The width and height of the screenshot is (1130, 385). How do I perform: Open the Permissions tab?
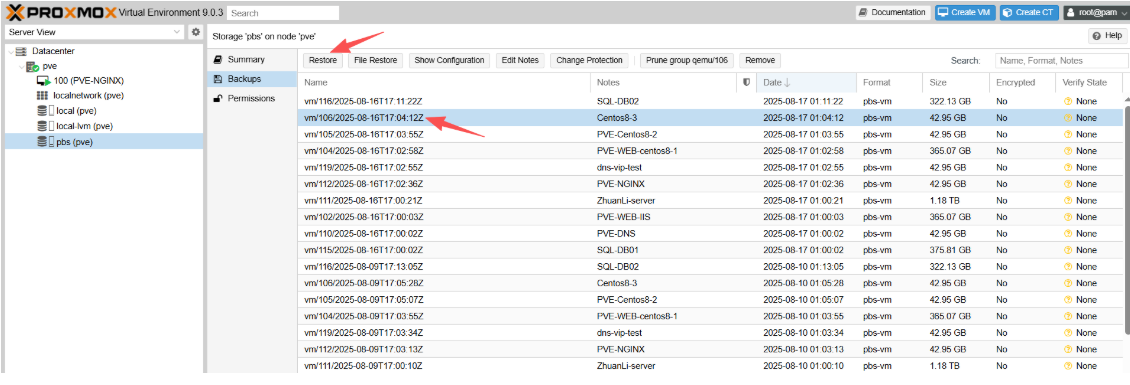coord(252,98)
